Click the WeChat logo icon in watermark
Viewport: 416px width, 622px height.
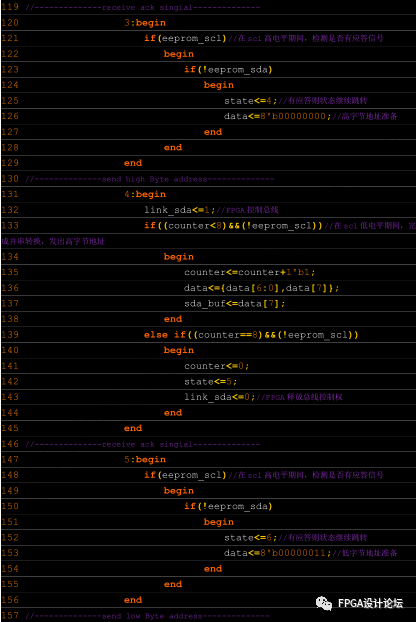[x=324, y=603]
